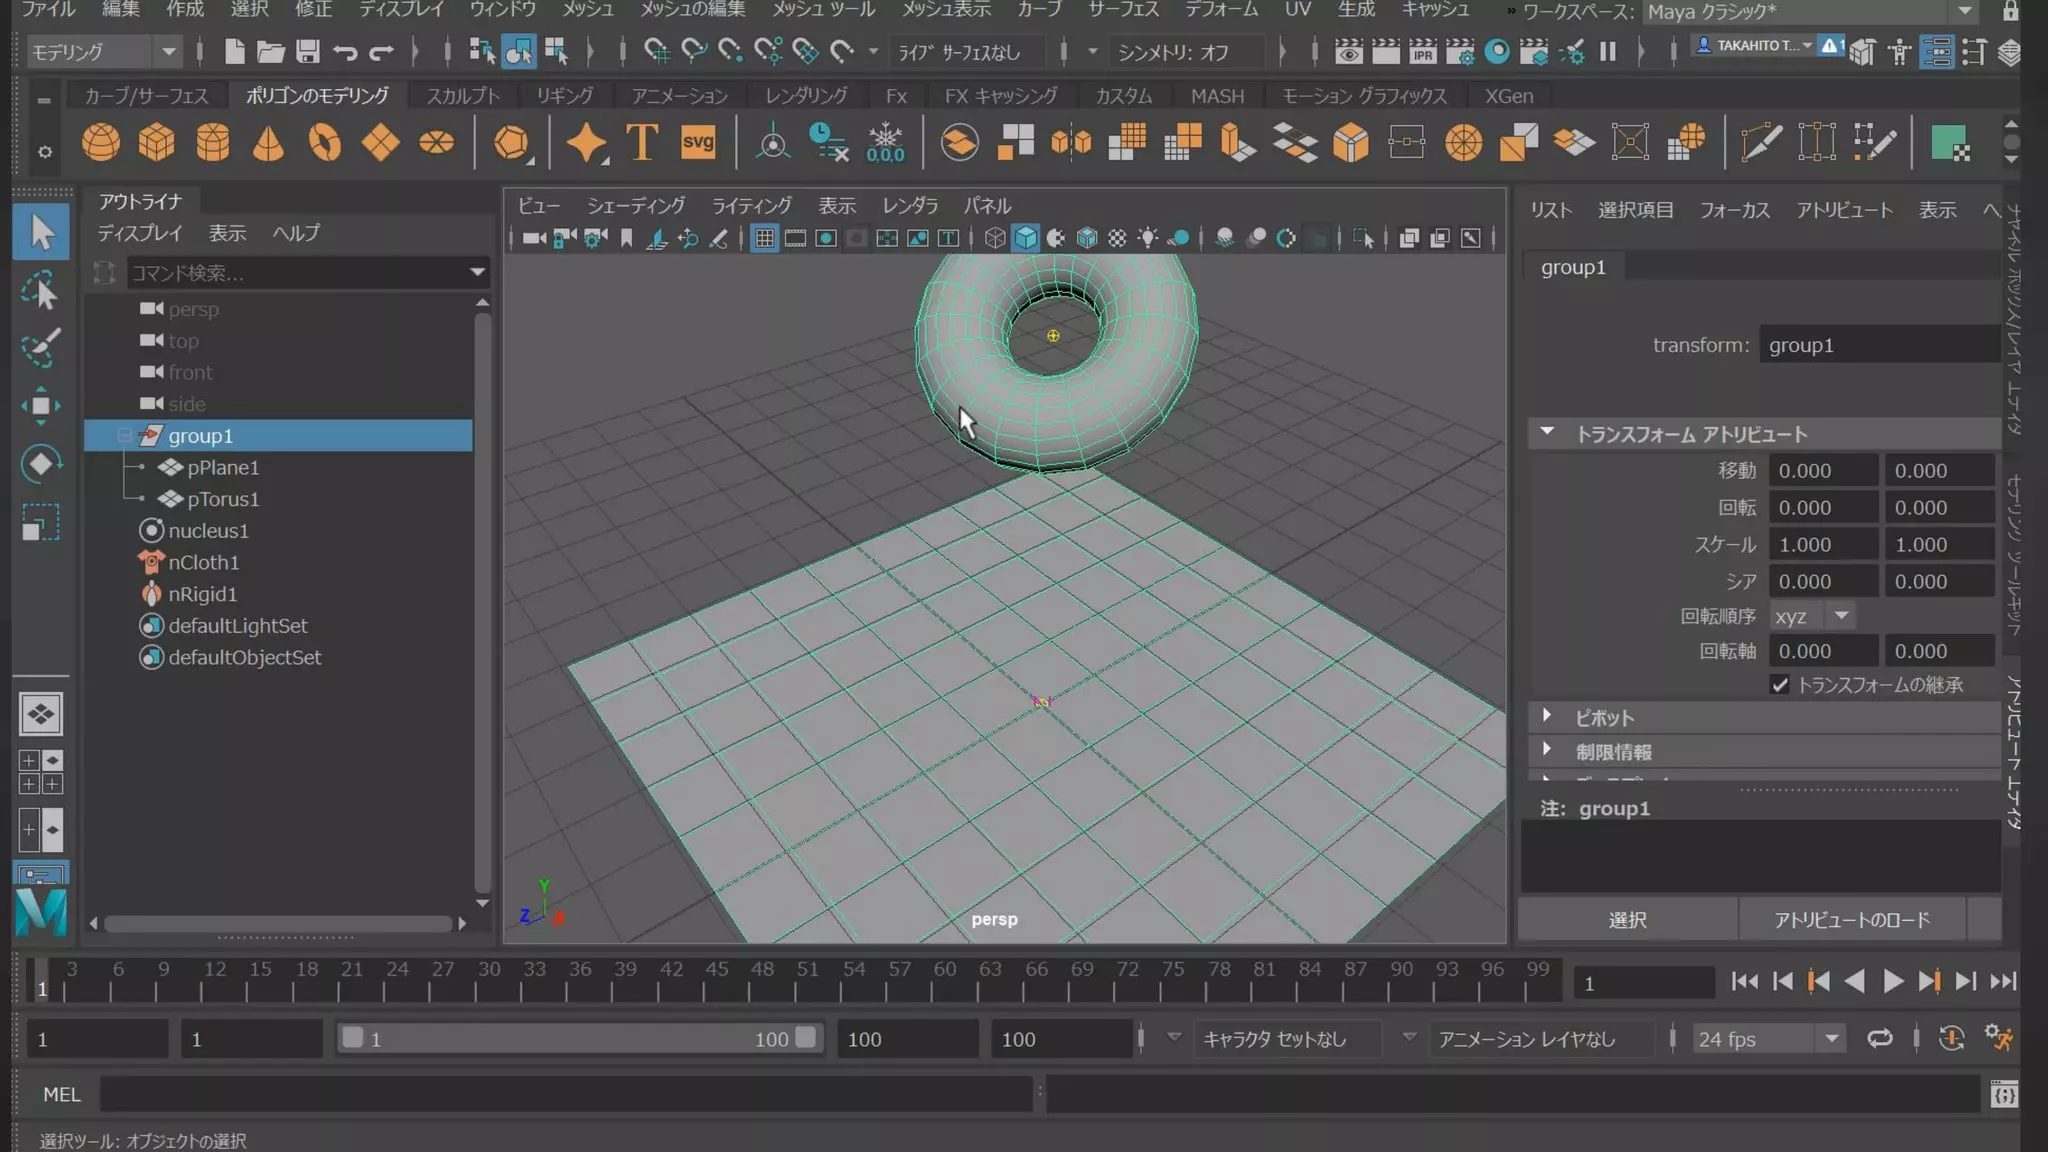Click the polygon sphere shelf icon
Screen dimensions: 2048x1152
[101, 142]
